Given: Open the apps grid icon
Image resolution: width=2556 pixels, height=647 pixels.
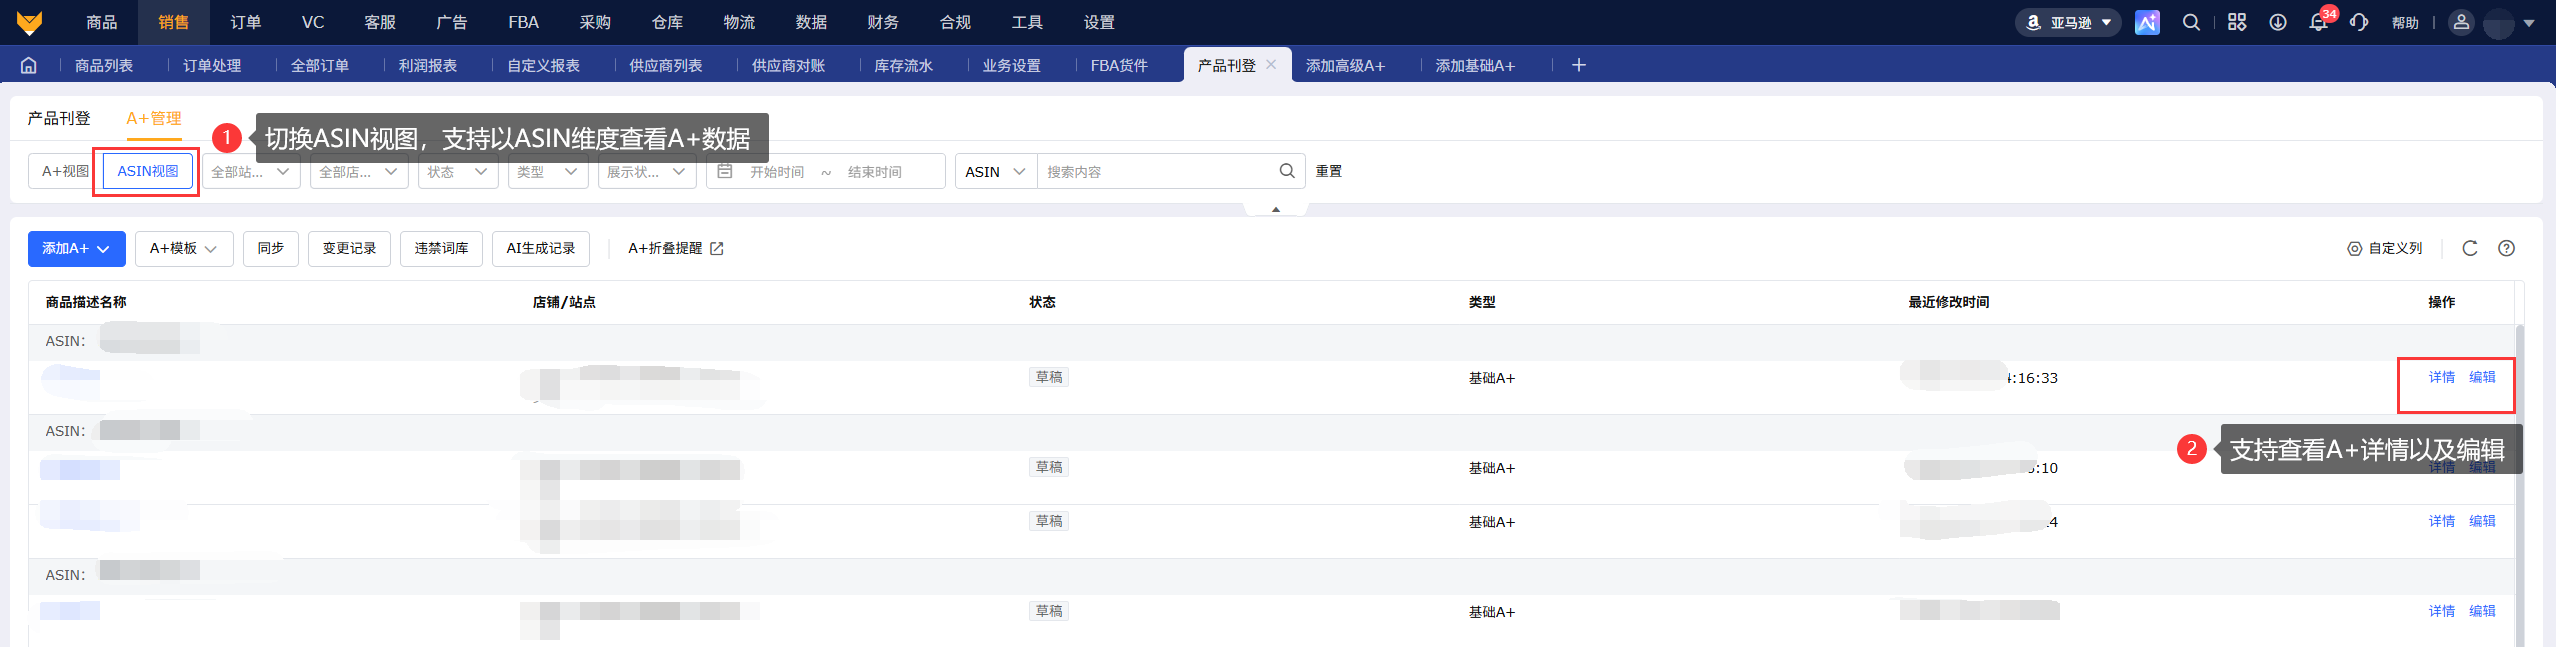Looking at the screenshot, I should tap(2237, 22).
